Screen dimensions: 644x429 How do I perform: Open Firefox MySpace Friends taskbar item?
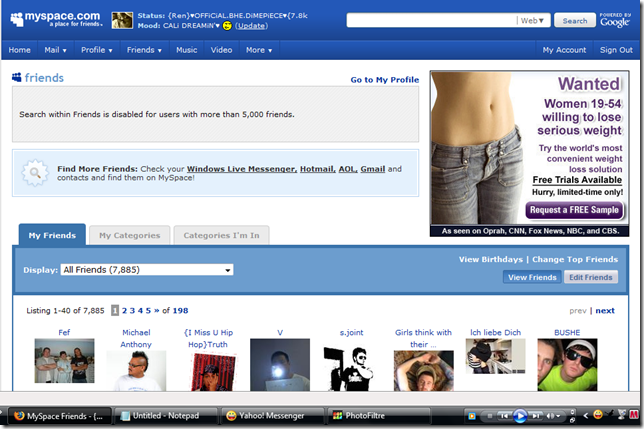coord(60,416)
